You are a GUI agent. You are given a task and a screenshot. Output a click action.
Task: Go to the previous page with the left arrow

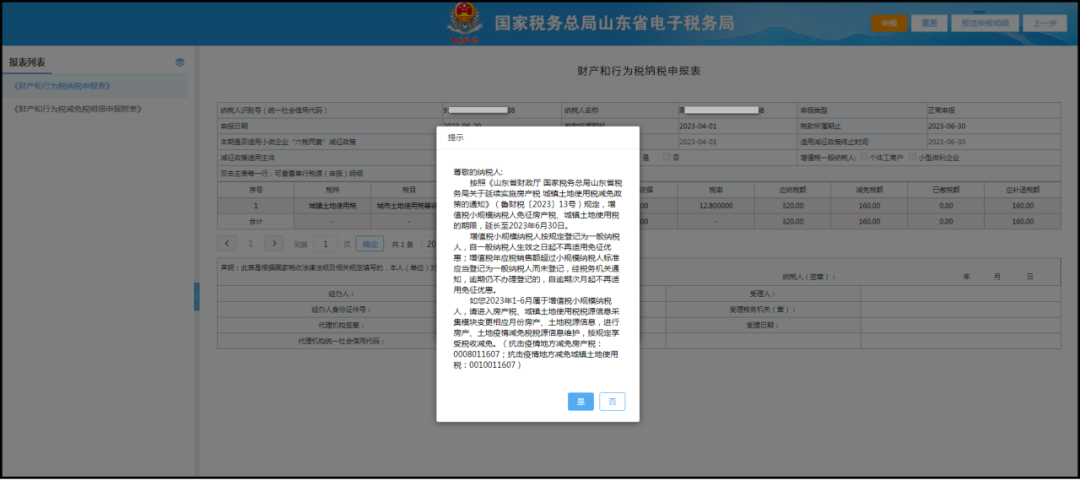229,243
